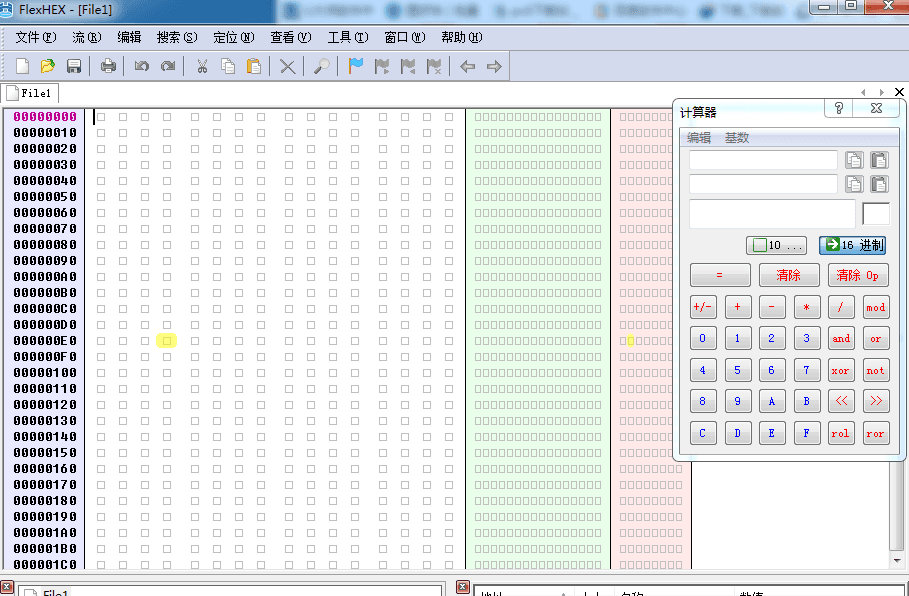909x596 pixels.
Task: Open a file with the folder icon
Action: tap(47, 66)
